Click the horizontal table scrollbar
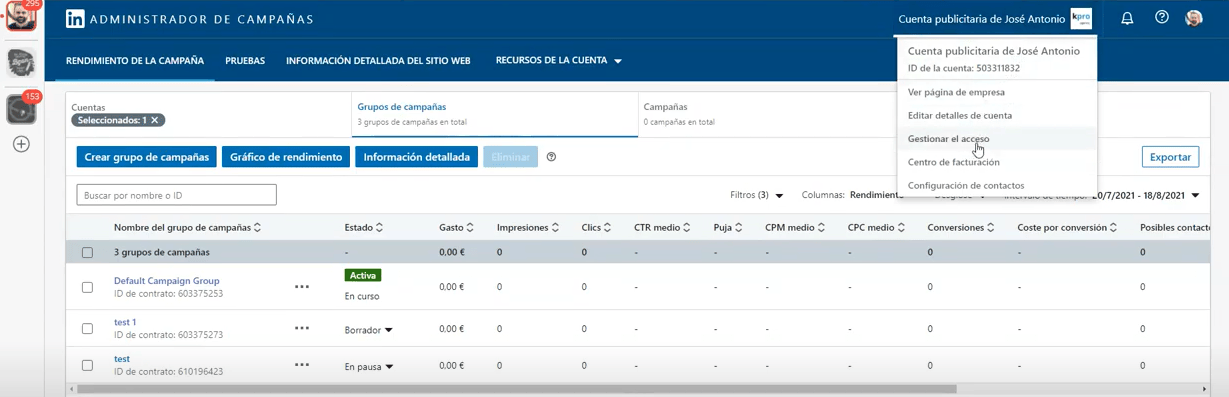 click(516, 389)
